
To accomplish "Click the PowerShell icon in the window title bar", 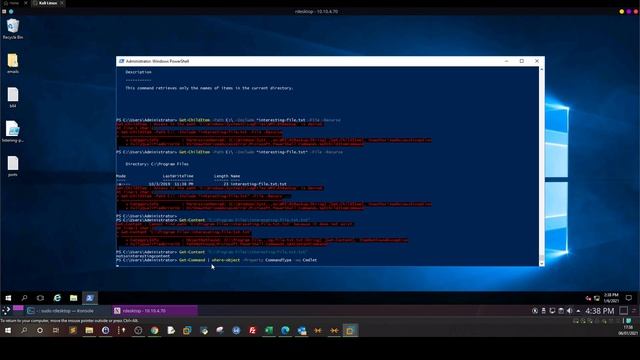I will (x=121, y=61).
